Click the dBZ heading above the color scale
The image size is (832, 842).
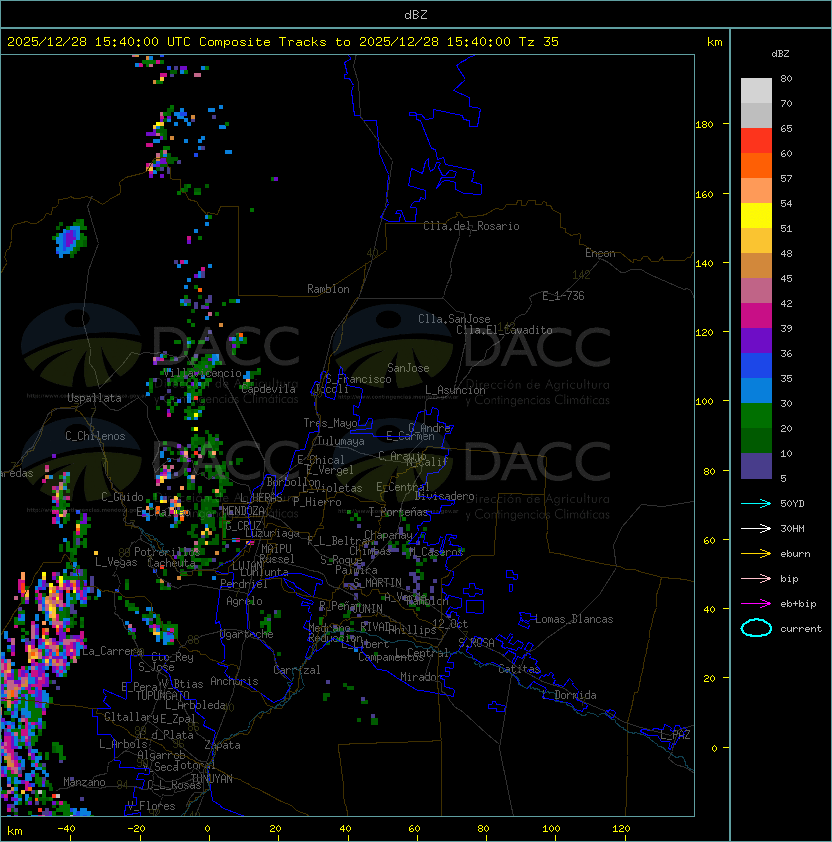click(780, 54)
